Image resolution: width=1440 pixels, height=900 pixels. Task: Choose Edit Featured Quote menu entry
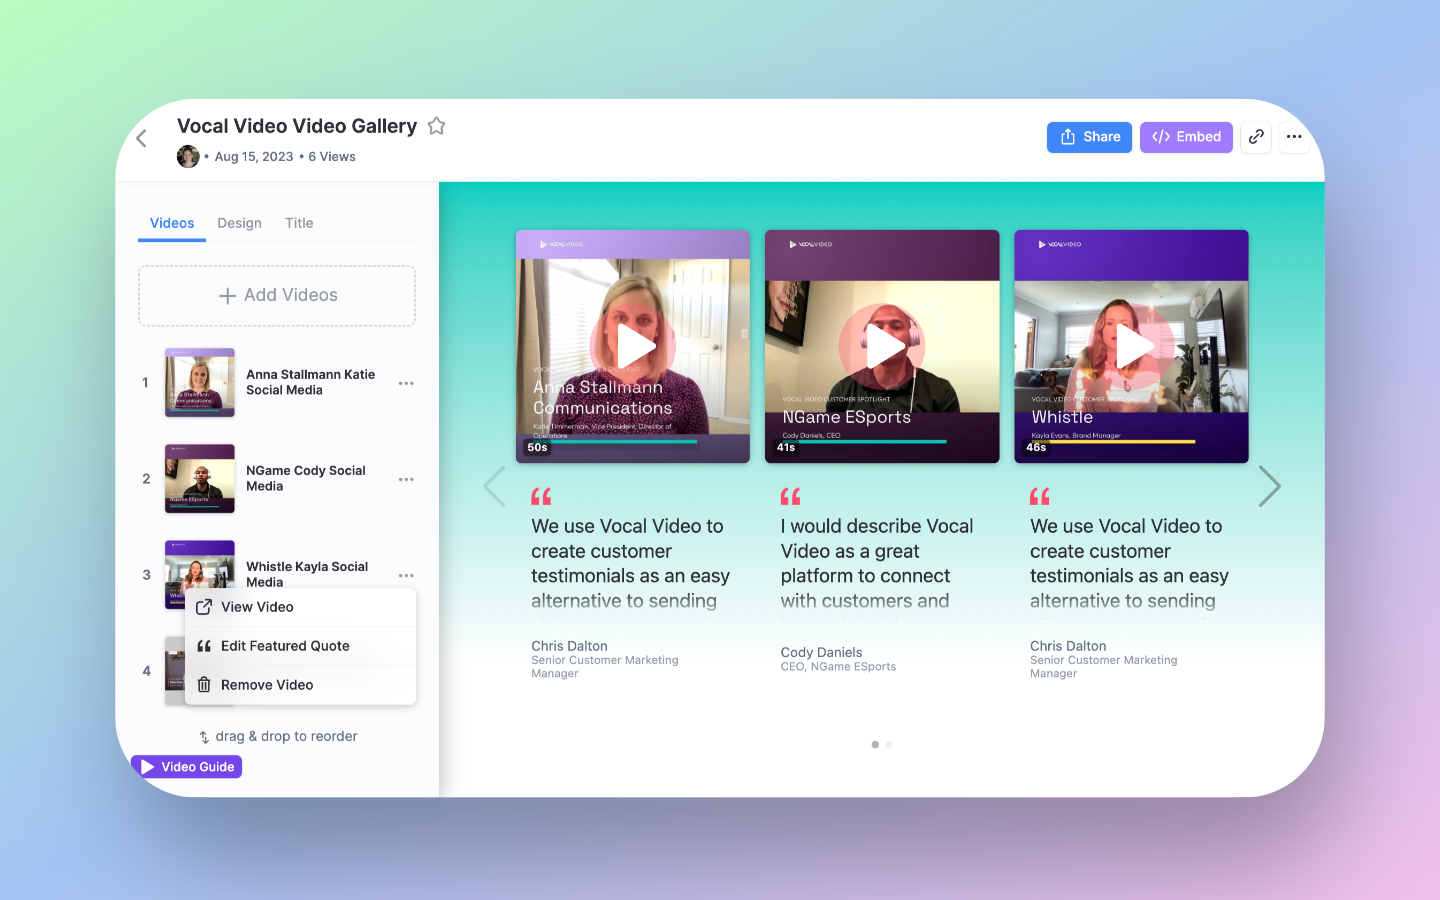pos(300,646)
